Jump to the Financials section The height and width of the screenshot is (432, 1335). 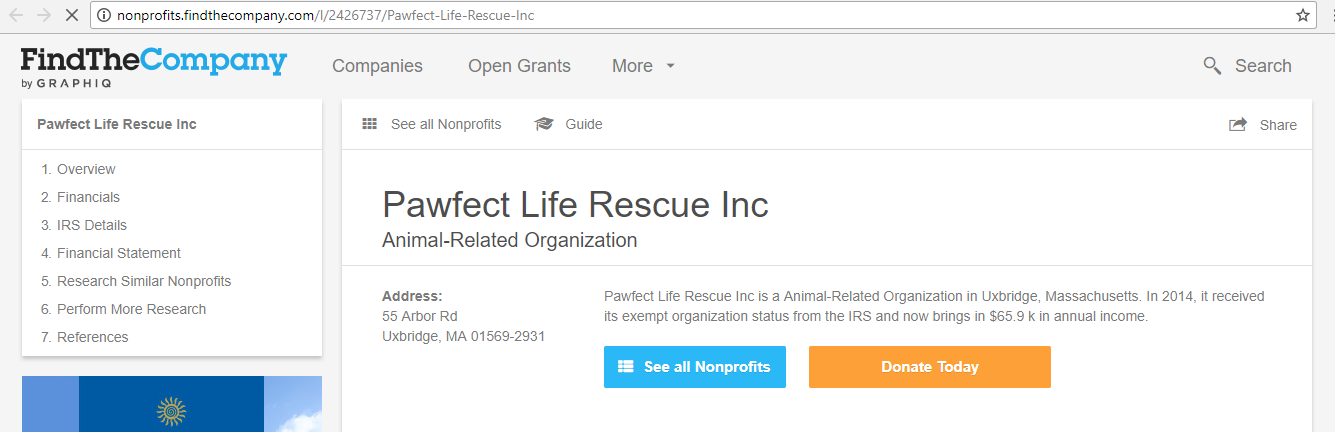pos(88,197)
